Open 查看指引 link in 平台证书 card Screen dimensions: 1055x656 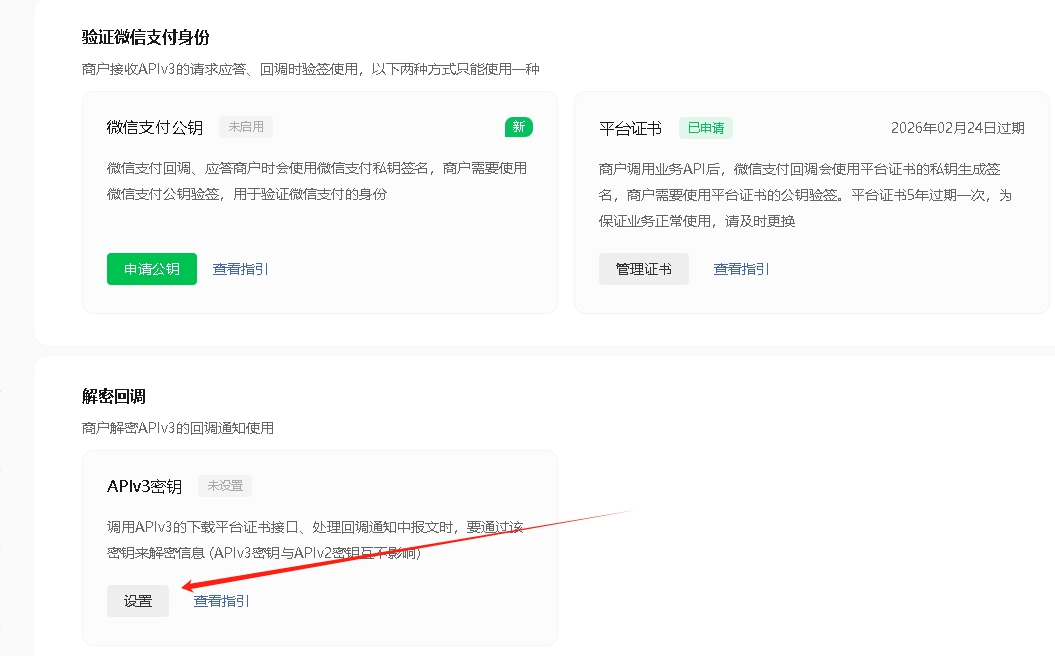click(x=741, y=269)
